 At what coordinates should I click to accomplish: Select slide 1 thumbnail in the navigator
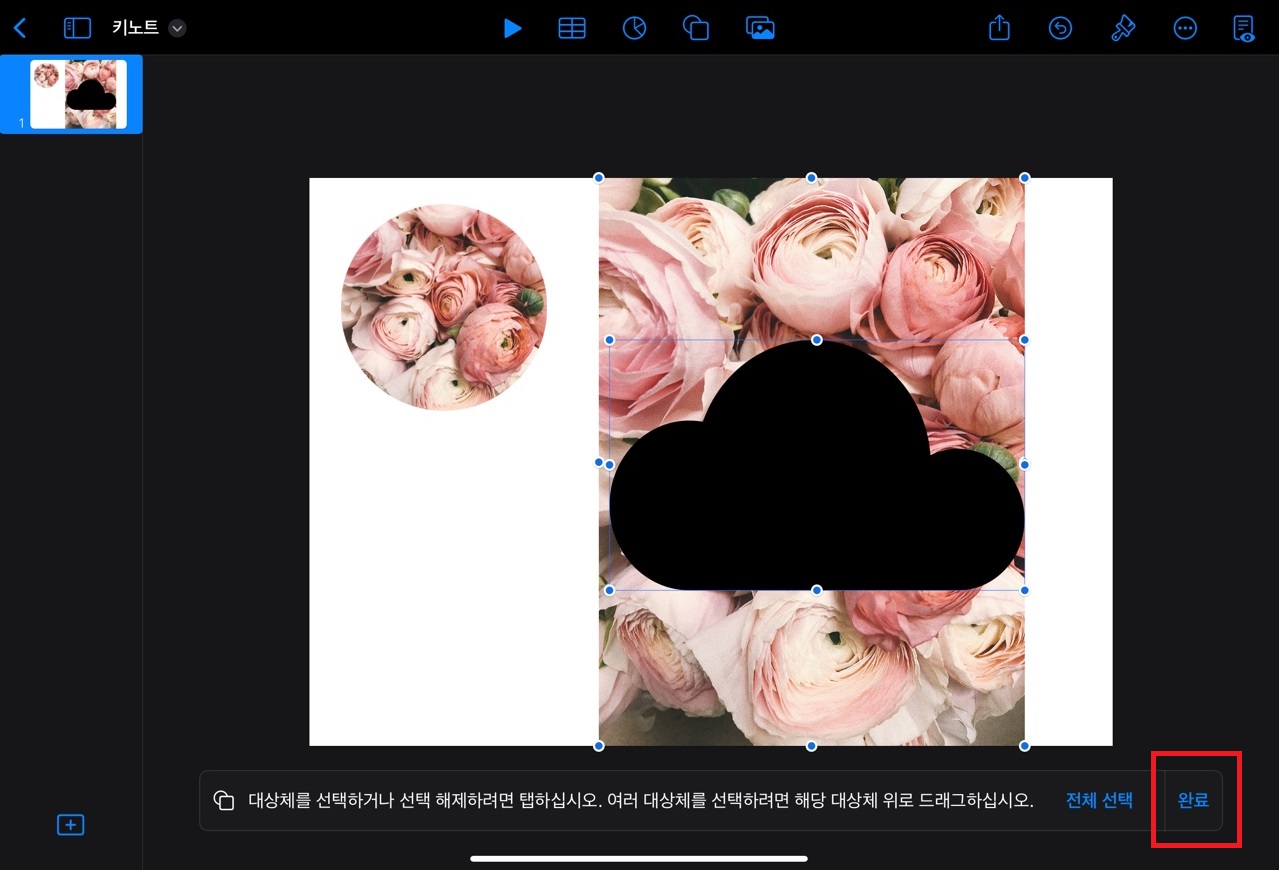tap(78, 94)
